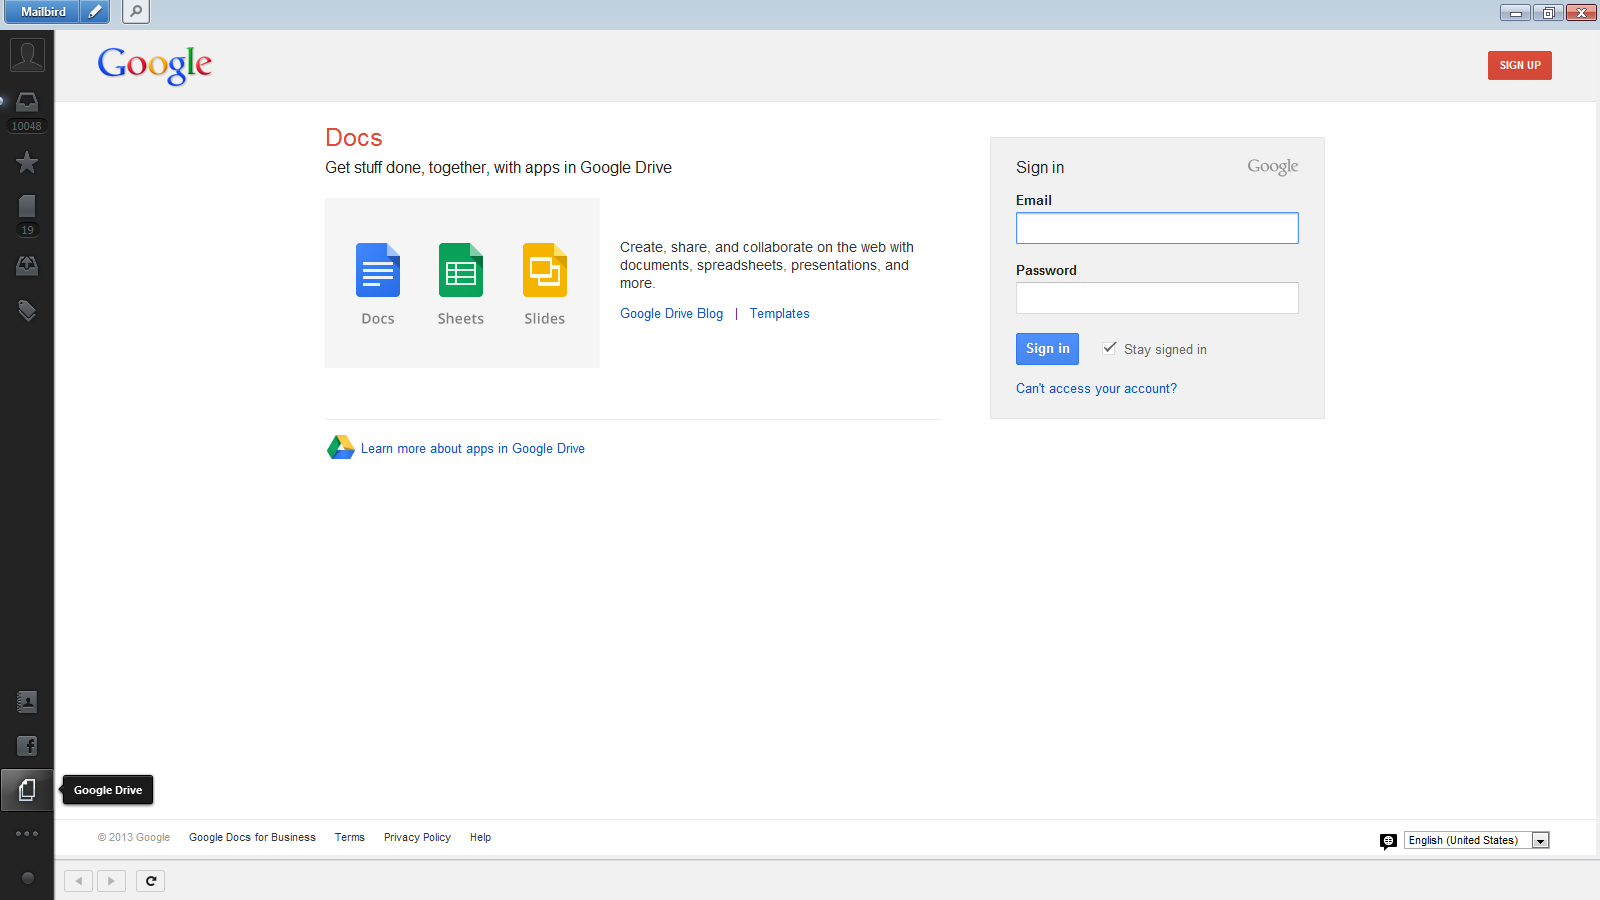The image size is (1600, 900).
Task: Go back with the left arrow button
Action: (78, 881)
